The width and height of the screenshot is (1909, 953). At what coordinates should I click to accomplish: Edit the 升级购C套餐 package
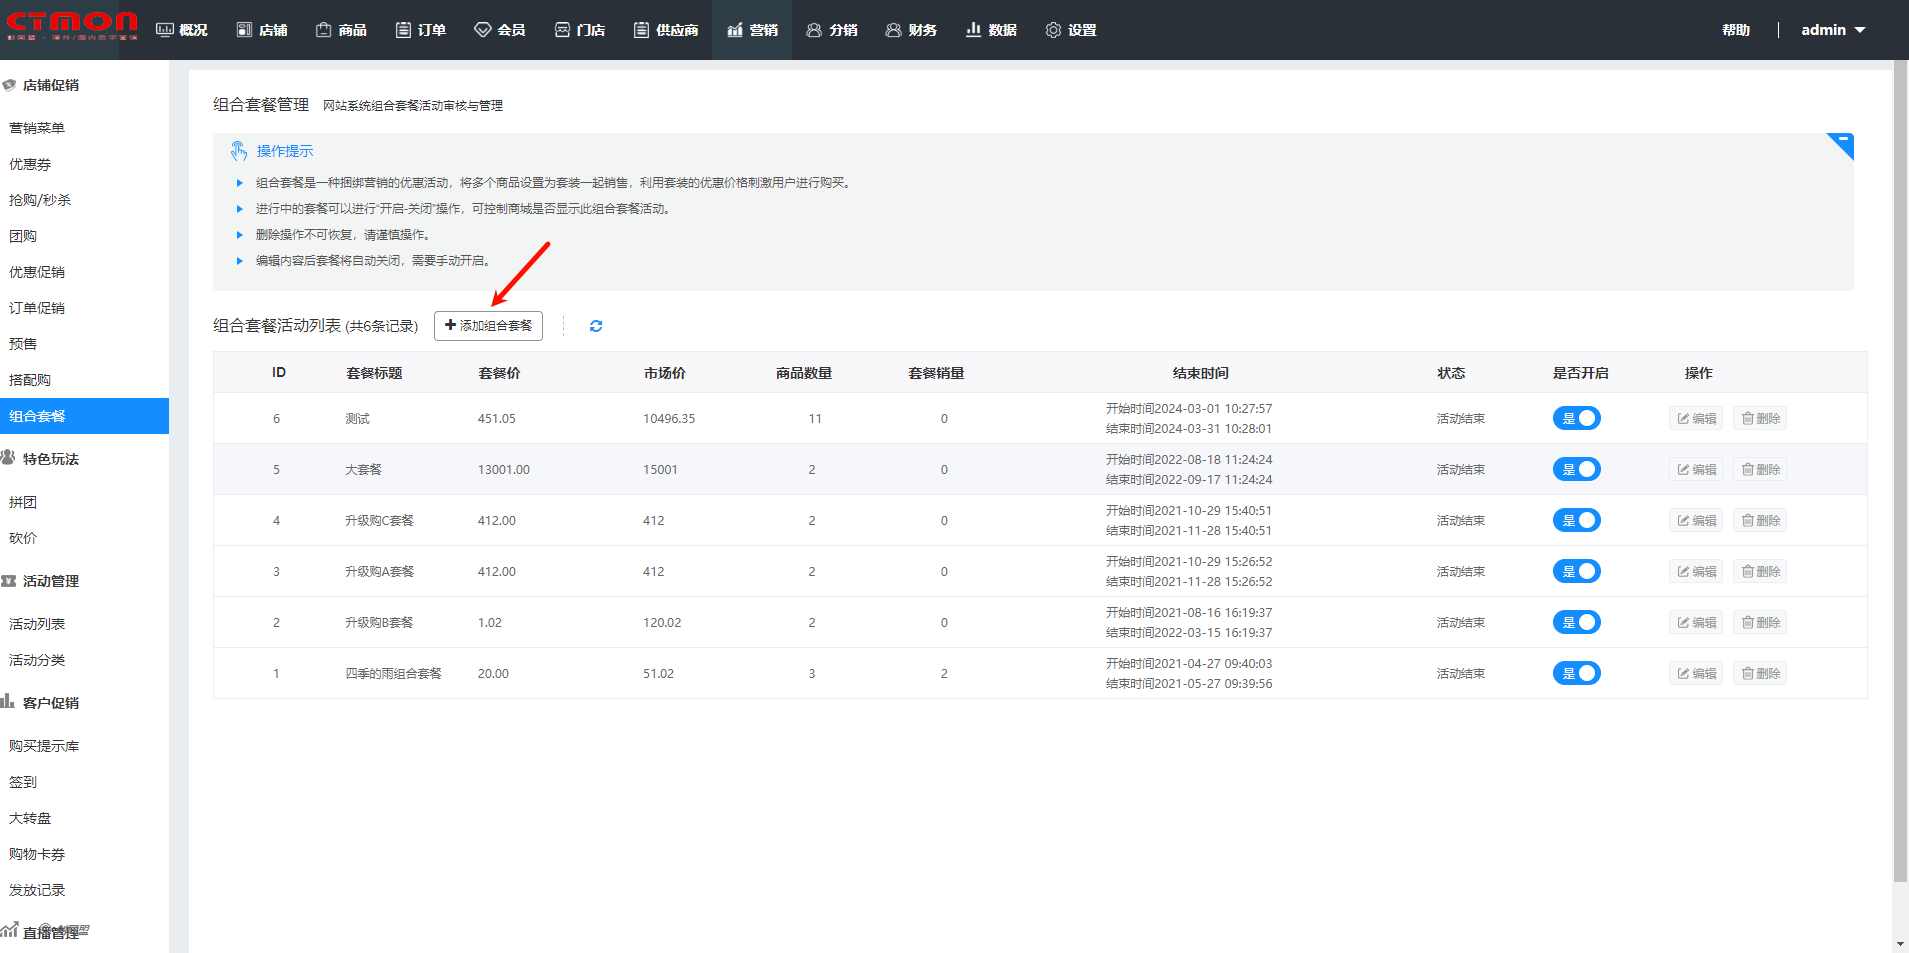pos(1696,521)
